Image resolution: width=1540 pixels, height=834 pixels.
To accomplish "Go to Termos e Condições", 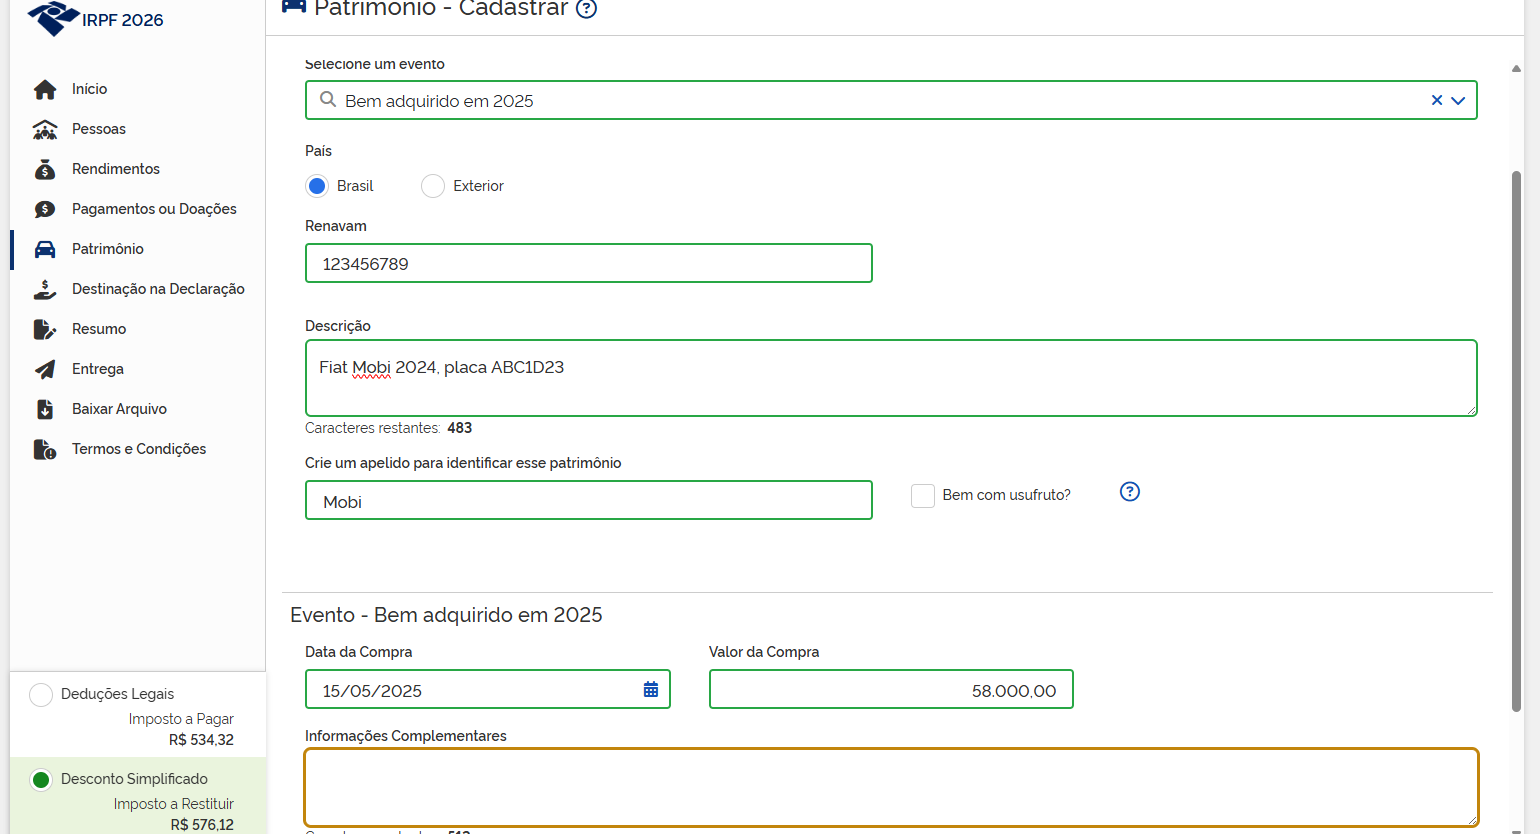I will pyautogui.click(x=45, y=449).
